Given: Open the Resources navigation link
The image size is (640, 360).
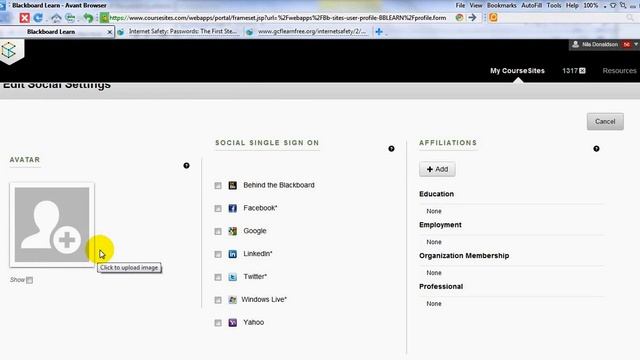Looking at the screenshot, I should (x=619, y=71).
